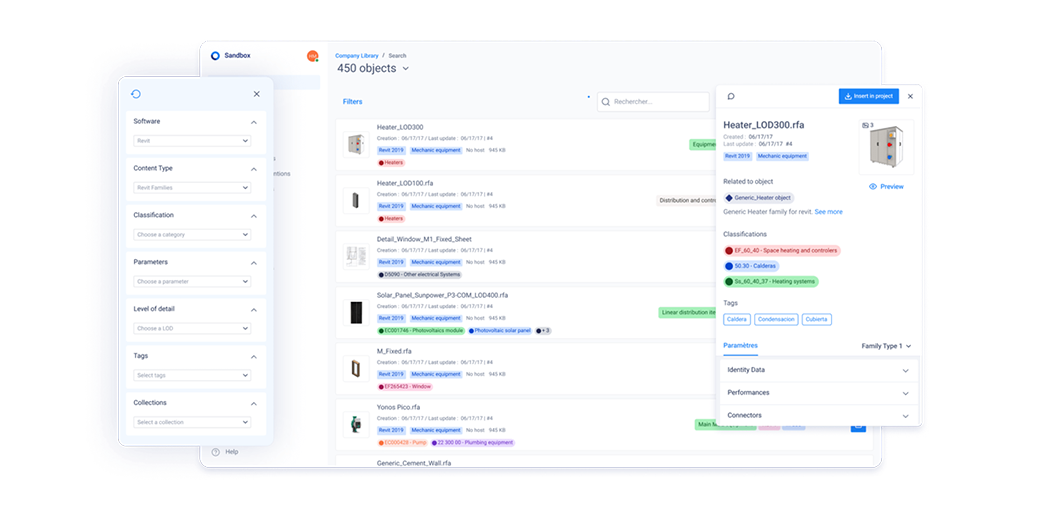The height and width of the screenshot is (505, 1048).
Task: Click the reset filters refresh icon
Action: 136,94
